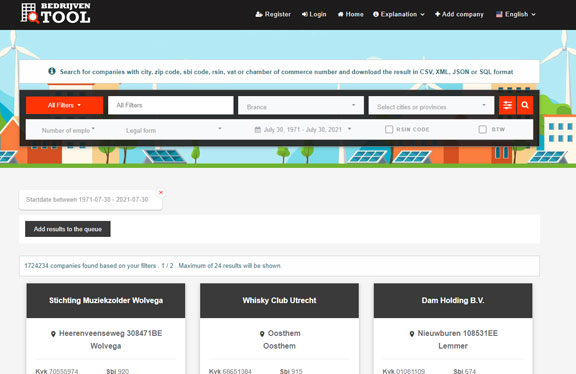Open the advanced filter sliders icon

(x=508, y=105)
